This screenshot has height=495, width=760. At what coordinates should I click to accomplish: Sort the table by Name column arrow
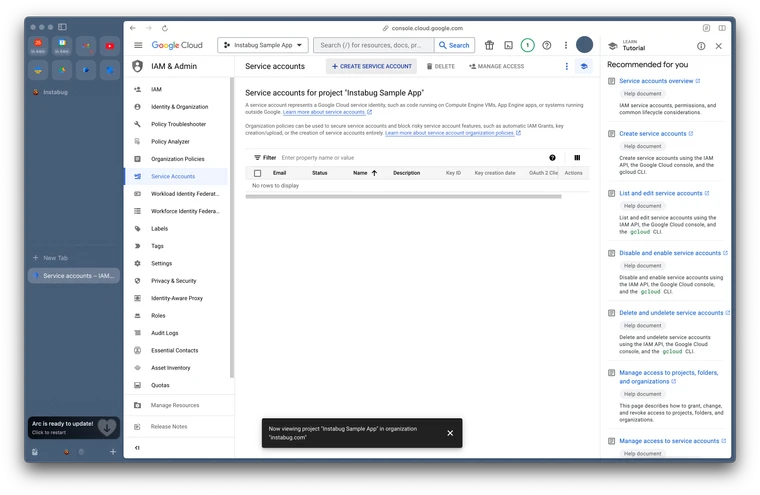[x=374, y=173]
